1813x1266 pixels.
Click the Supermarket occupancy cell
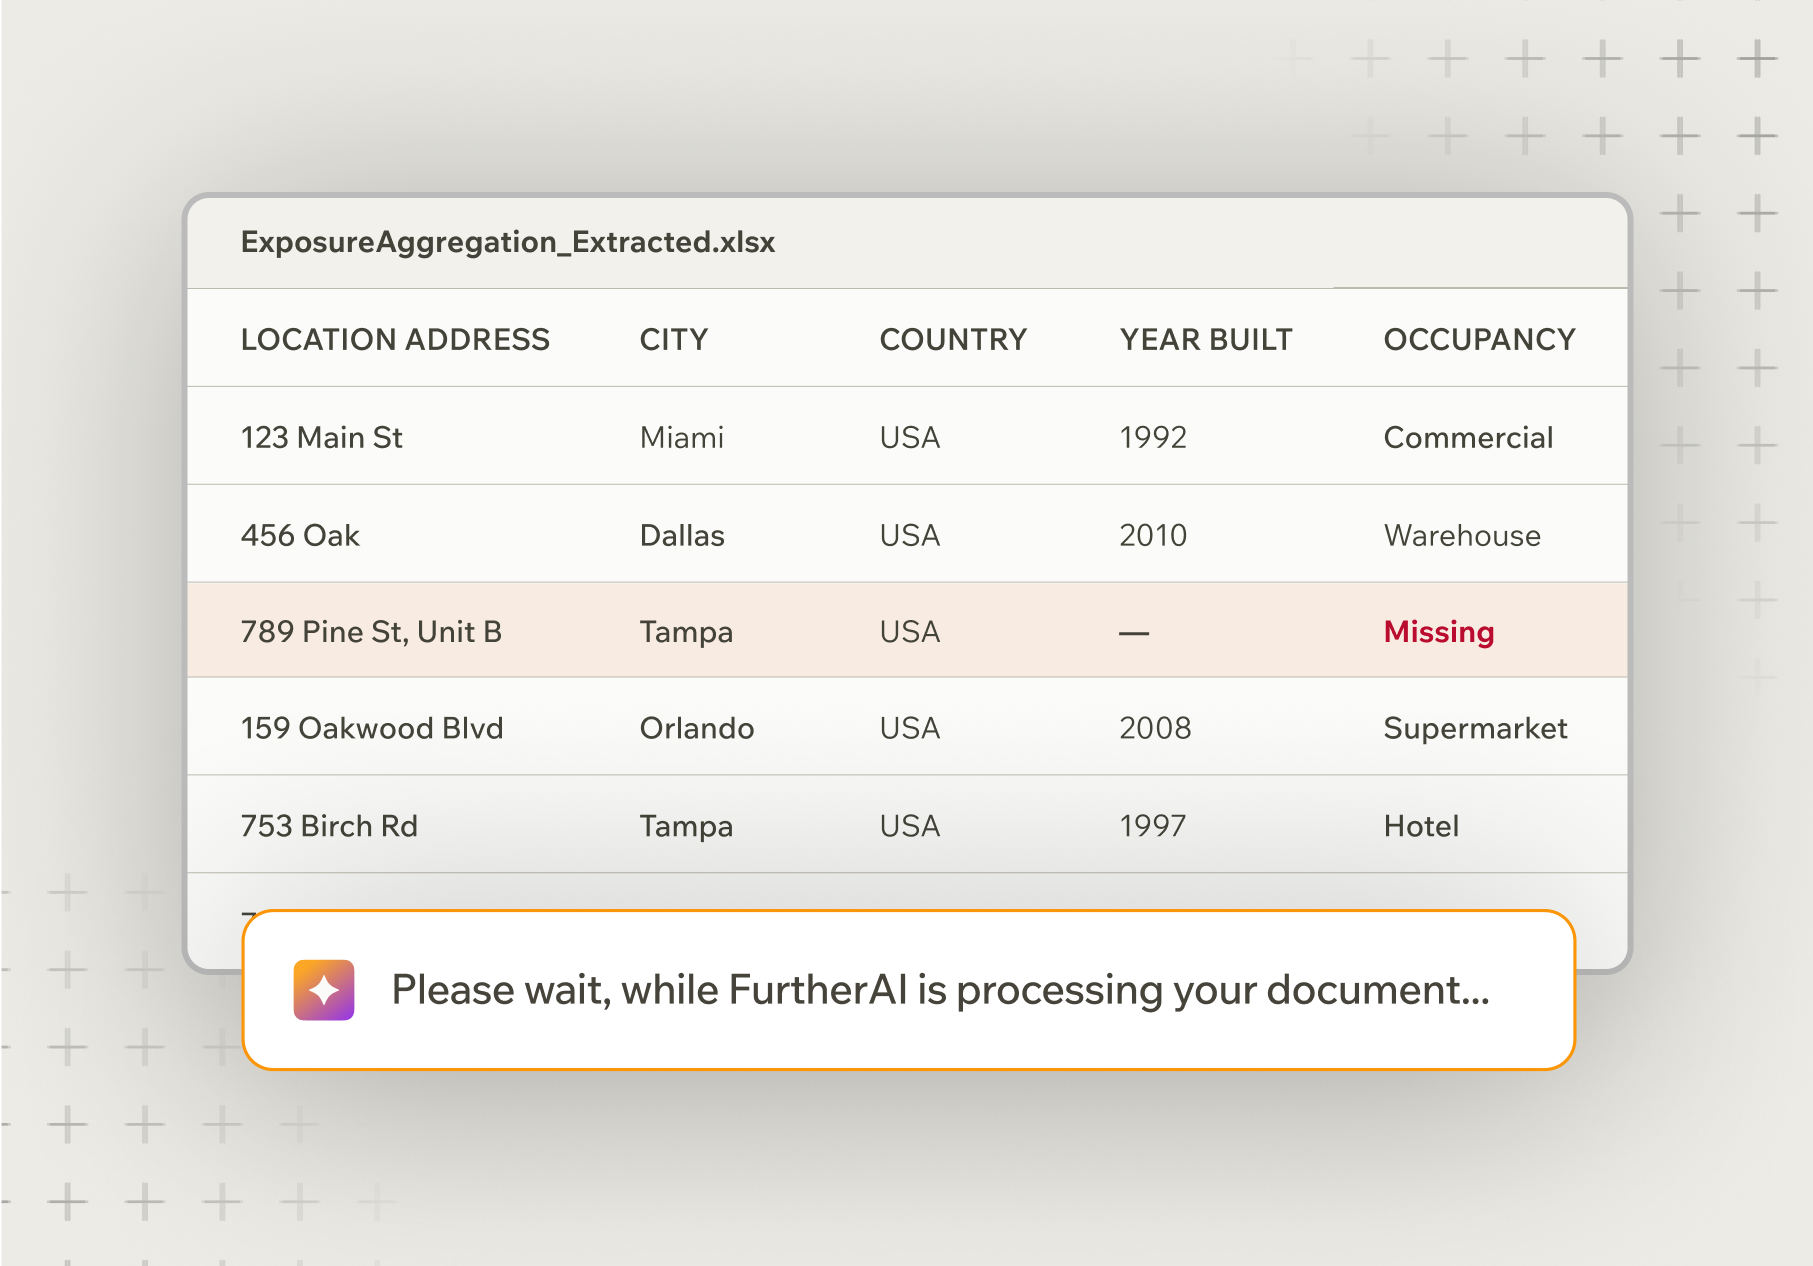pyautogui.click(x=1474, y=728)
